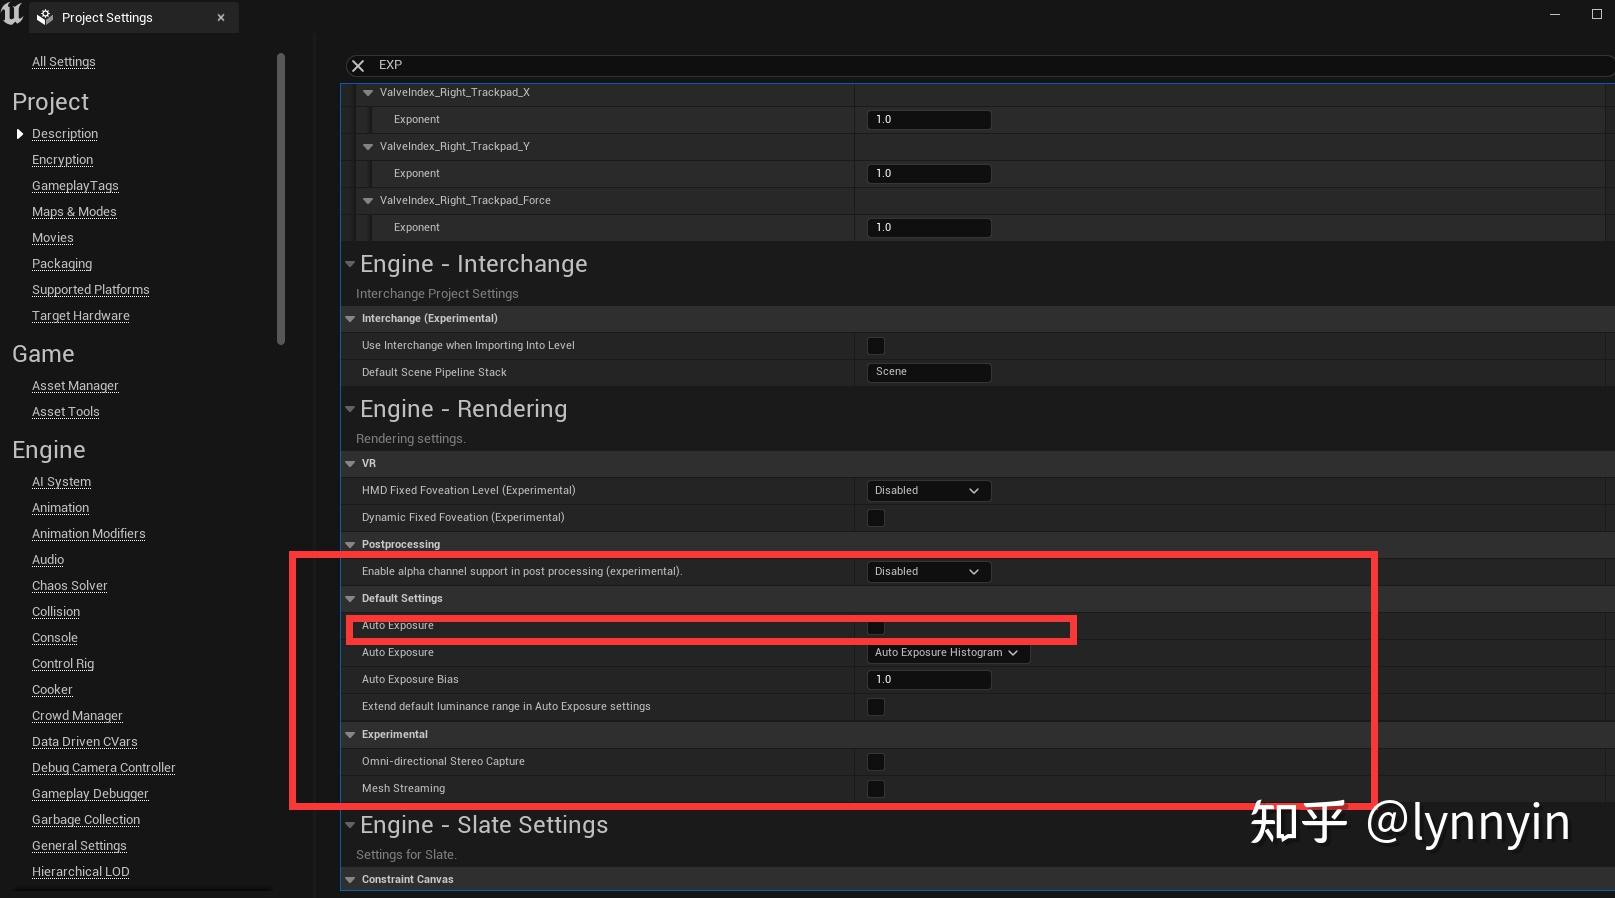Enable Dynamic Fixed Foveation checkbox
Screen dimensions: 1615x898
coord(876,518)
